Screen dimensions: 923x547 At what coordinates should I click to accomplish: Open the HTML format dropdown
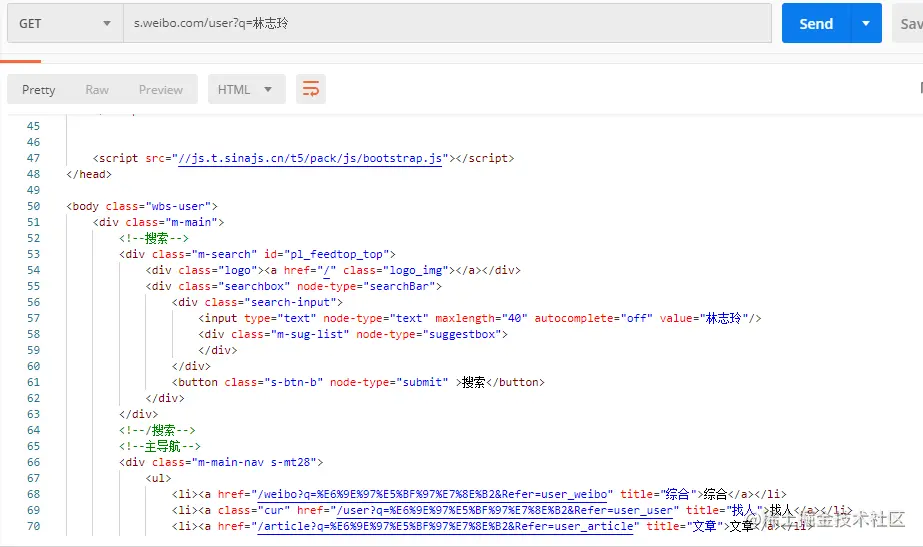click(247, 89)
